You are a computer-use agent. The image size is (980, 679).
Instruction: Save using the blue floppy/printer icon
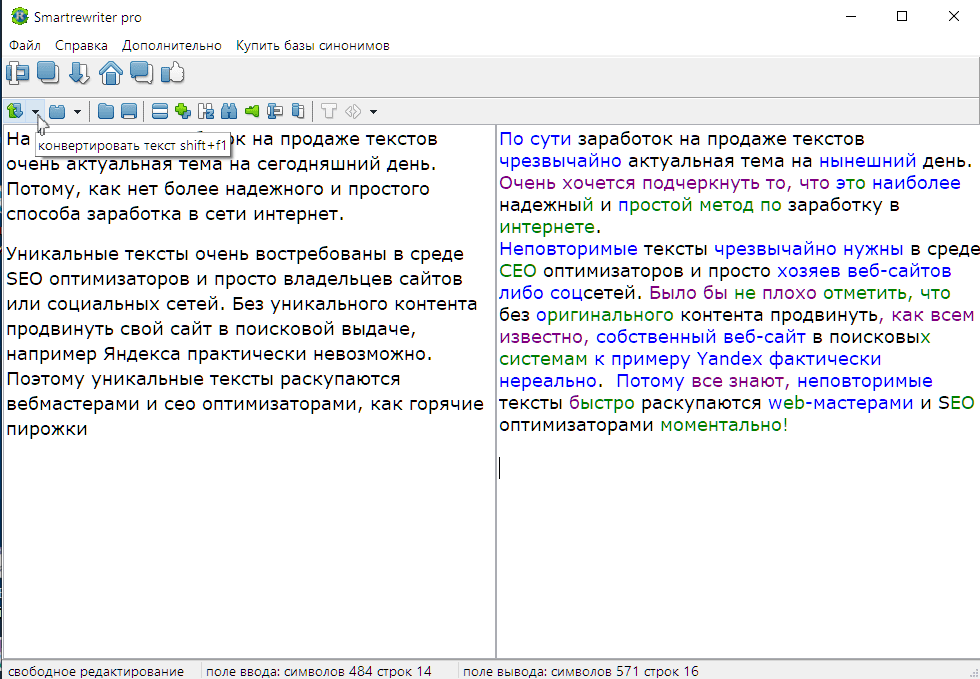pos(129,112)
